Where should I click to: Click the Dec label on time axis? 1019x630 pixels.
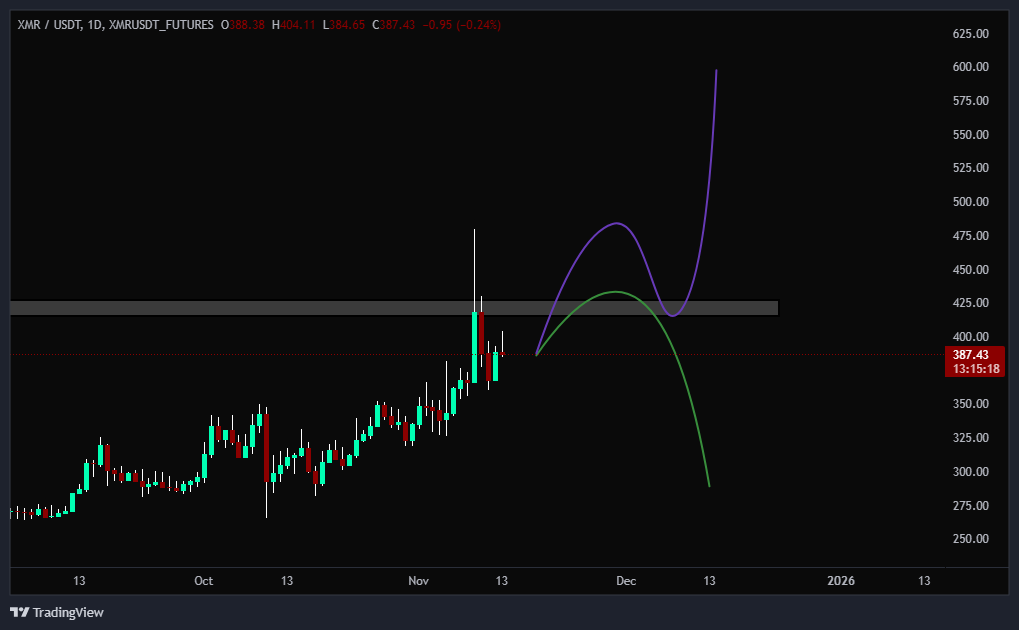pyautogui.click(x=626, y=581)
